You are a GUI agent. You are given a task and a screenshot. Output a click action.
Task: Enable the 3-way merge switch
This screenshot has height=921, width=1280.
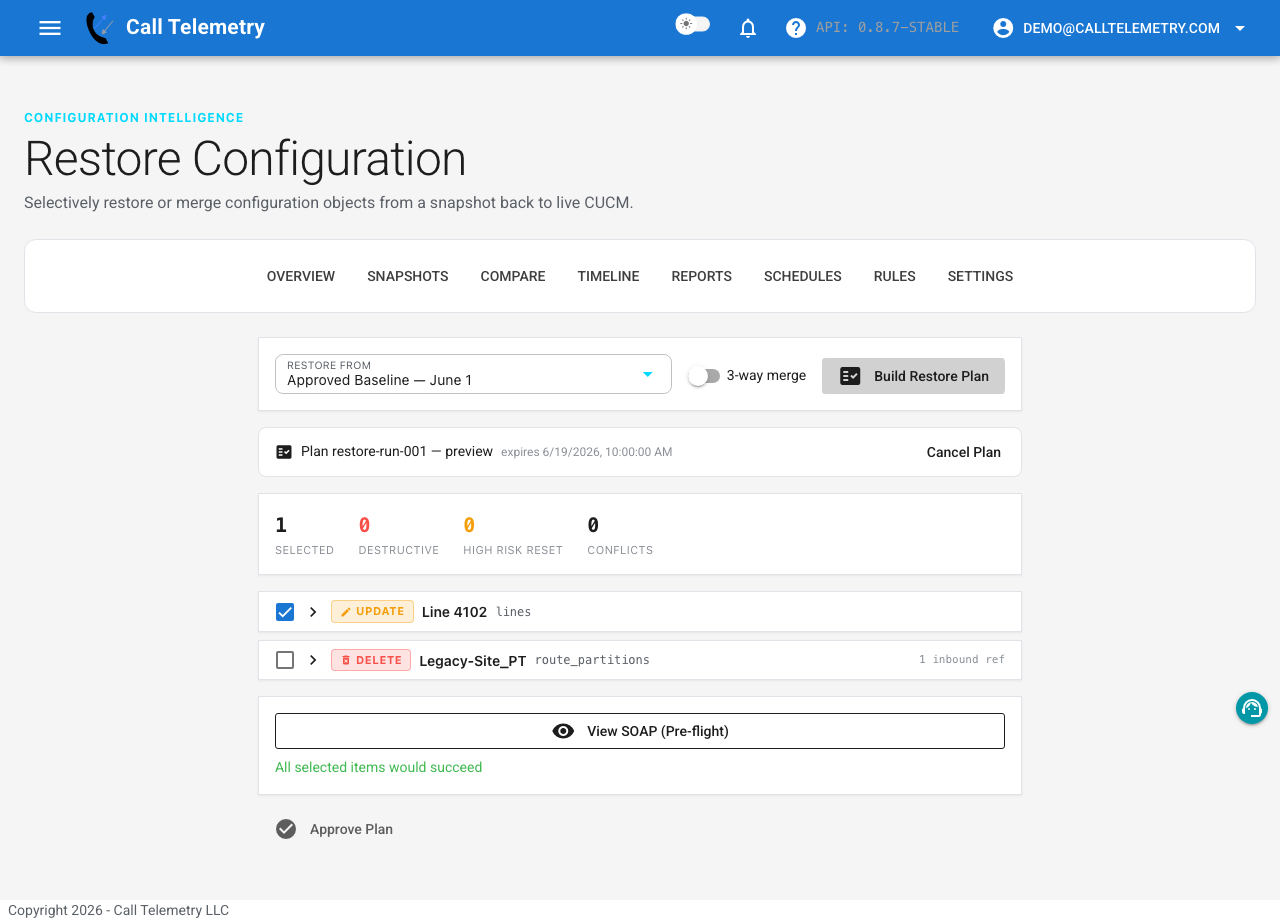704,376
